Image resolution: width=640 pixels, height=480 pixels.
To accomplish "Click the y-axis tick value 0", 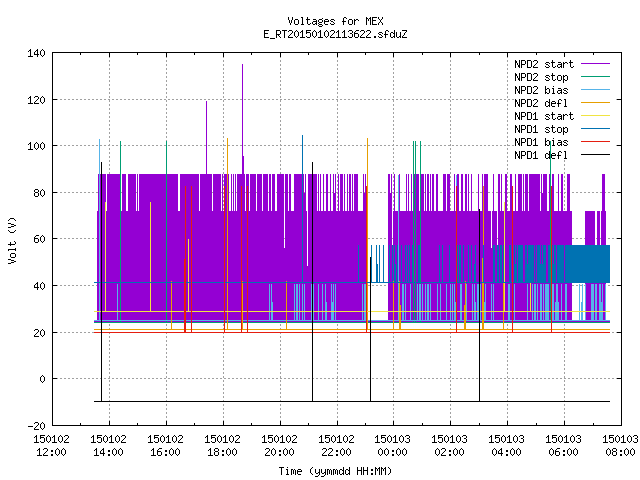I will 42,379.
